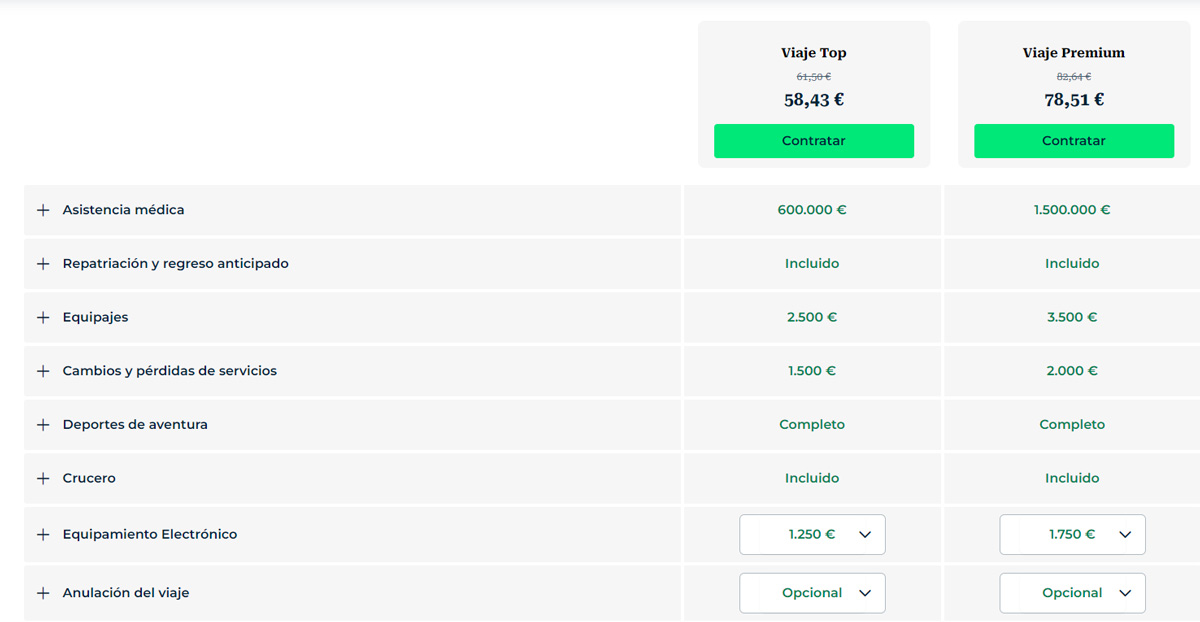Viewport: 1200px width, 622px height.
Task: Click Contratar button for Viaje Premium
Action: pos(1074,141)
